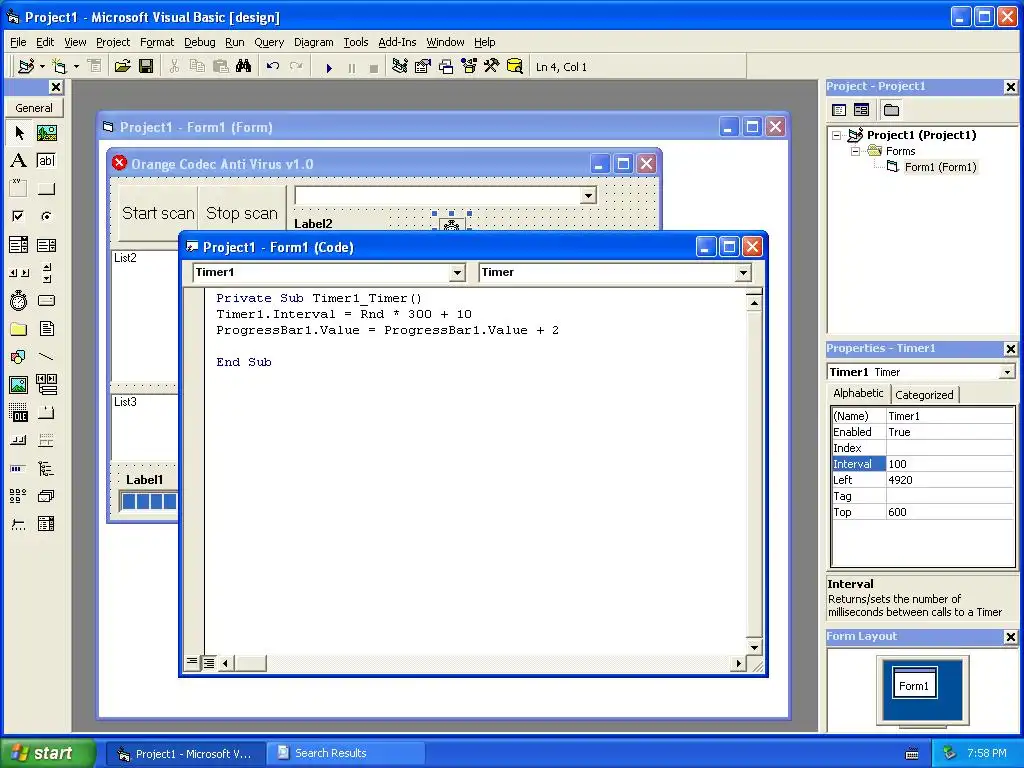Select the FileListBox control tool
Screen dimensions: 1024x768
46,328
